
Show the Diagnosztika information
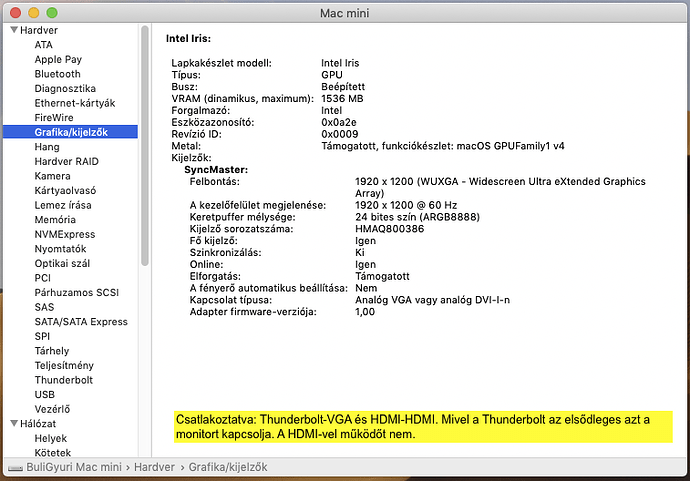65,88
